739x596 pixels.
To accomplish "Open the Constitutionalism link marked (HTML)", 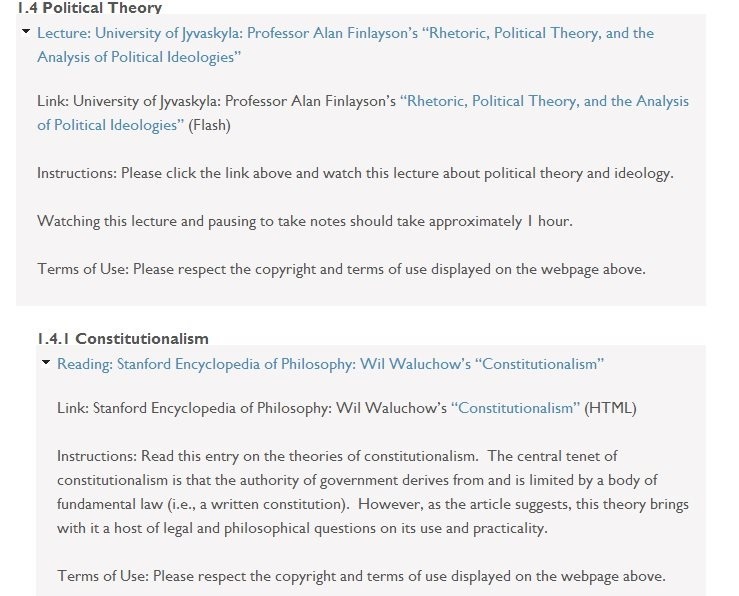I will pos(515,408).
